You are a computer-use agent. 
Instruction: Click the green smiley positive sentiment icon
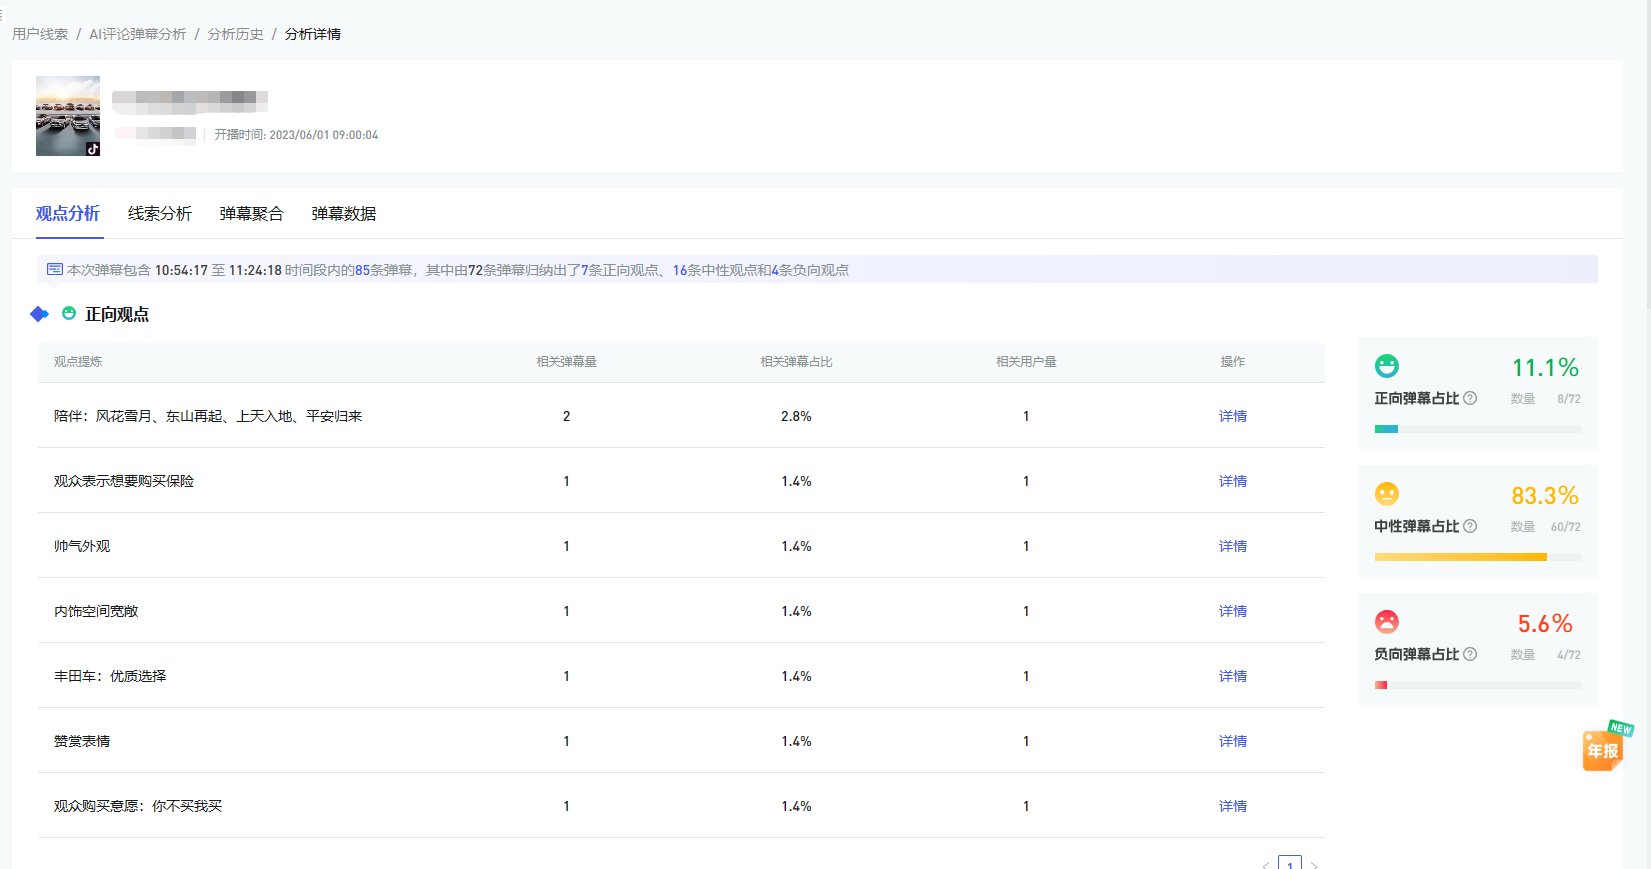[1386, 366]
